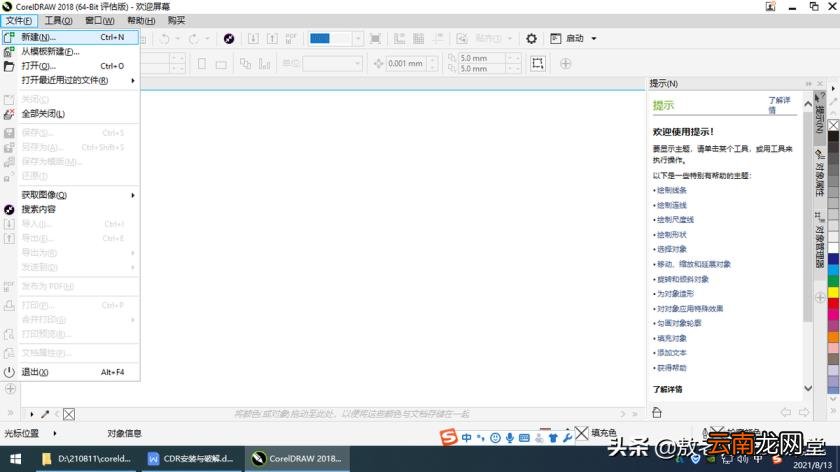Image resolution: width=840 pixels, height=472 pixels.
Task: Click the eyedropper icon in document palette
Action: (45, 414)
